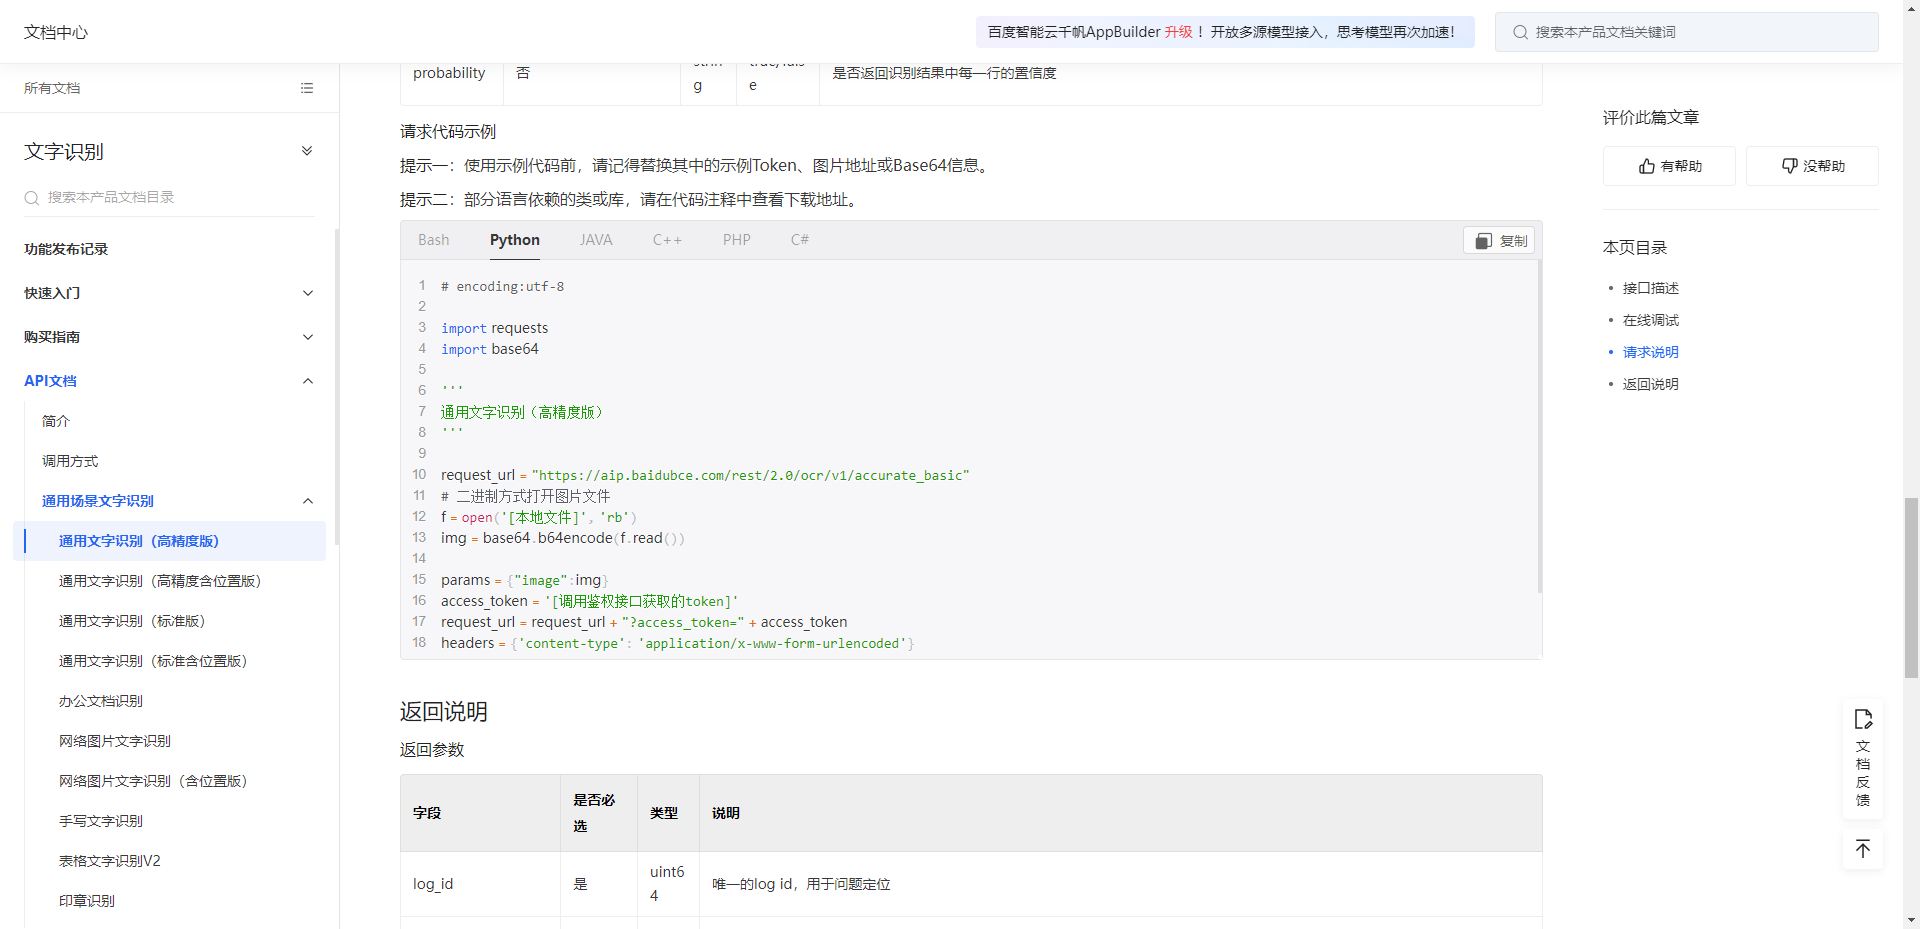Image resolution: width=1920 pixels, height=929 pixels.
Task: Click the search magnifier icon in top search bar
Action: [1520, 32]
